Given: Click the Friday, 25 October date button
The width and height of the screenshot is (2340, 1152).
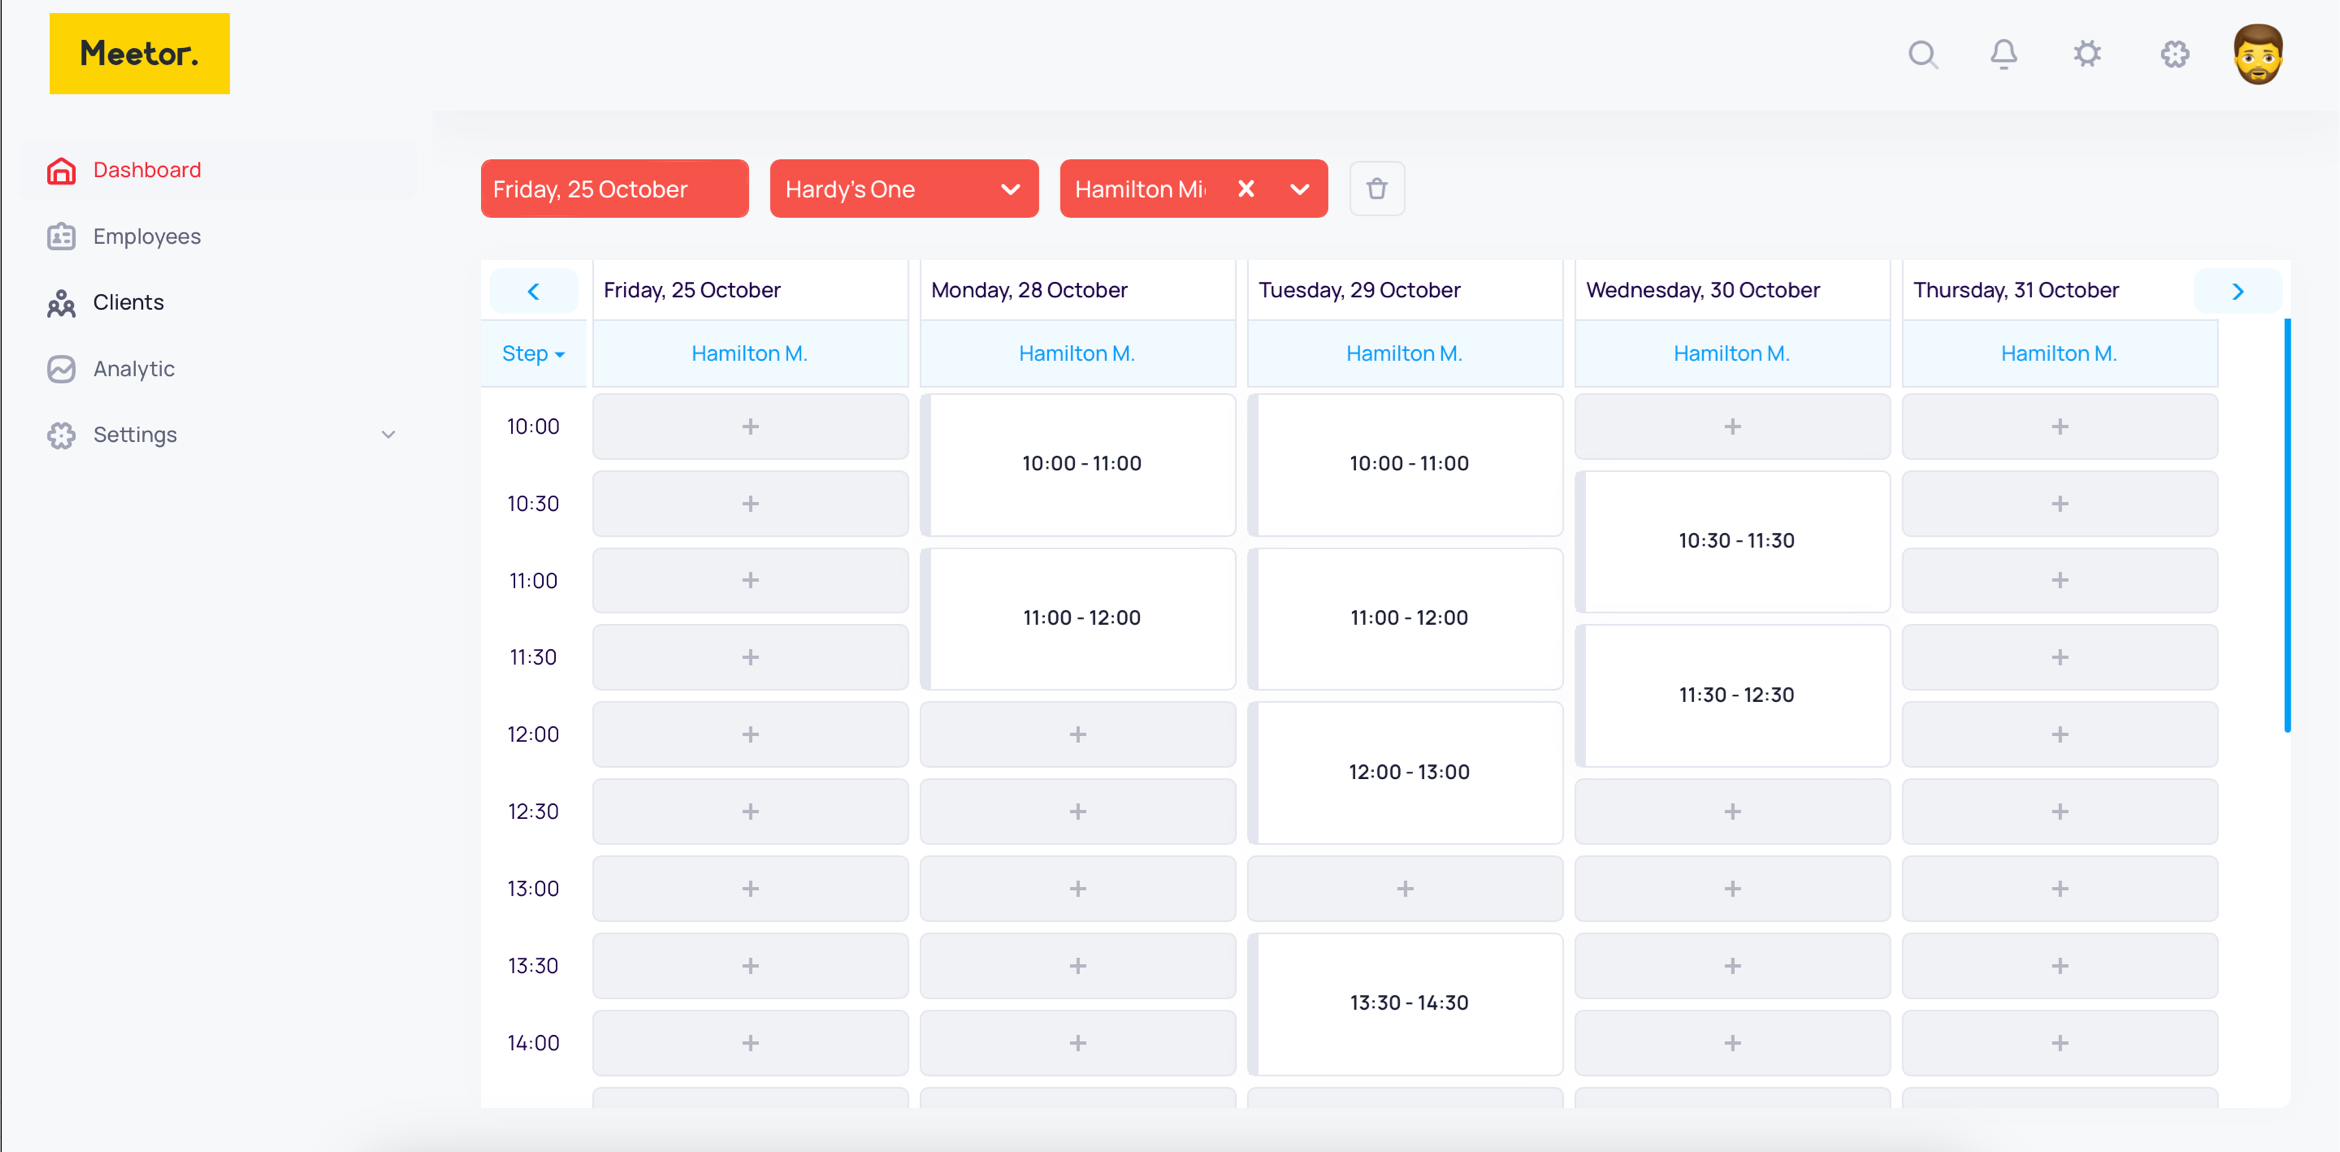Looking at the screenshot, I should [614, 189].
